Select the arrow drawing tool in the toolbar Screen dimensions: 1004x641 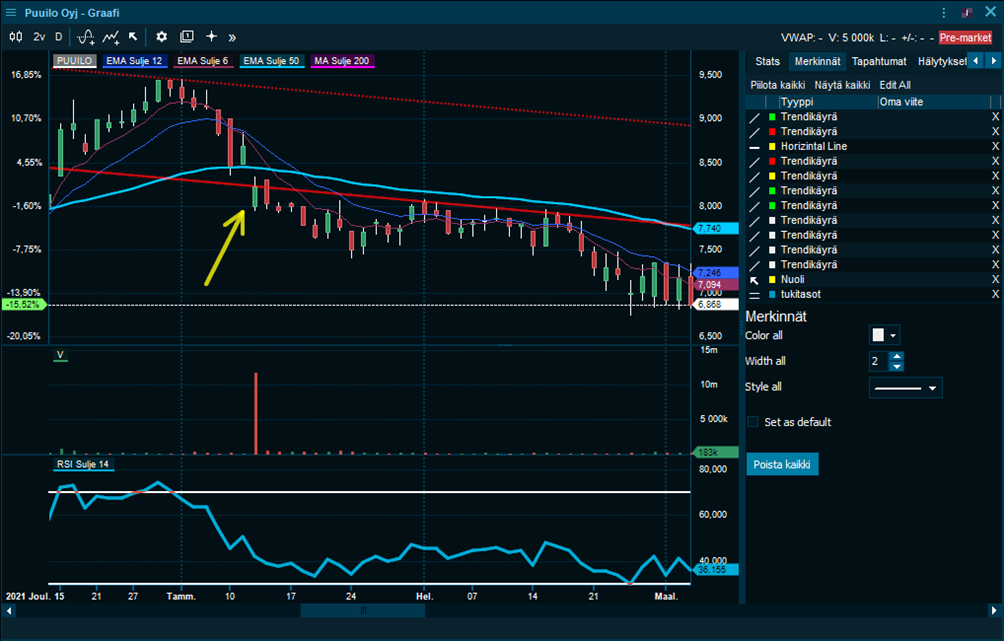point(133,37)
